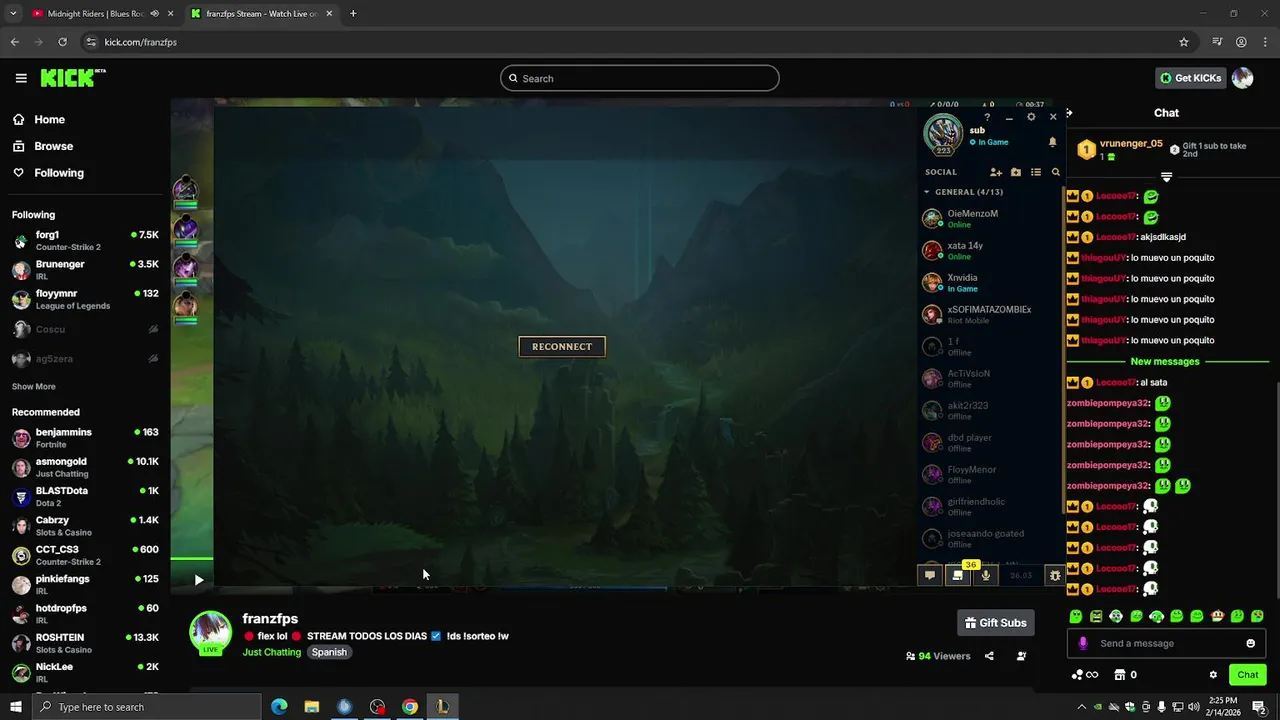Click the League client taskbar icon
This screenshot has width=1280, height=720.
(442, 707)
